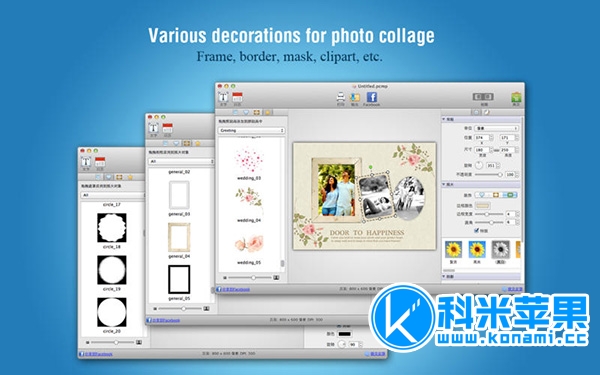Click the rotation stepper next to 351

coord(498,165)
